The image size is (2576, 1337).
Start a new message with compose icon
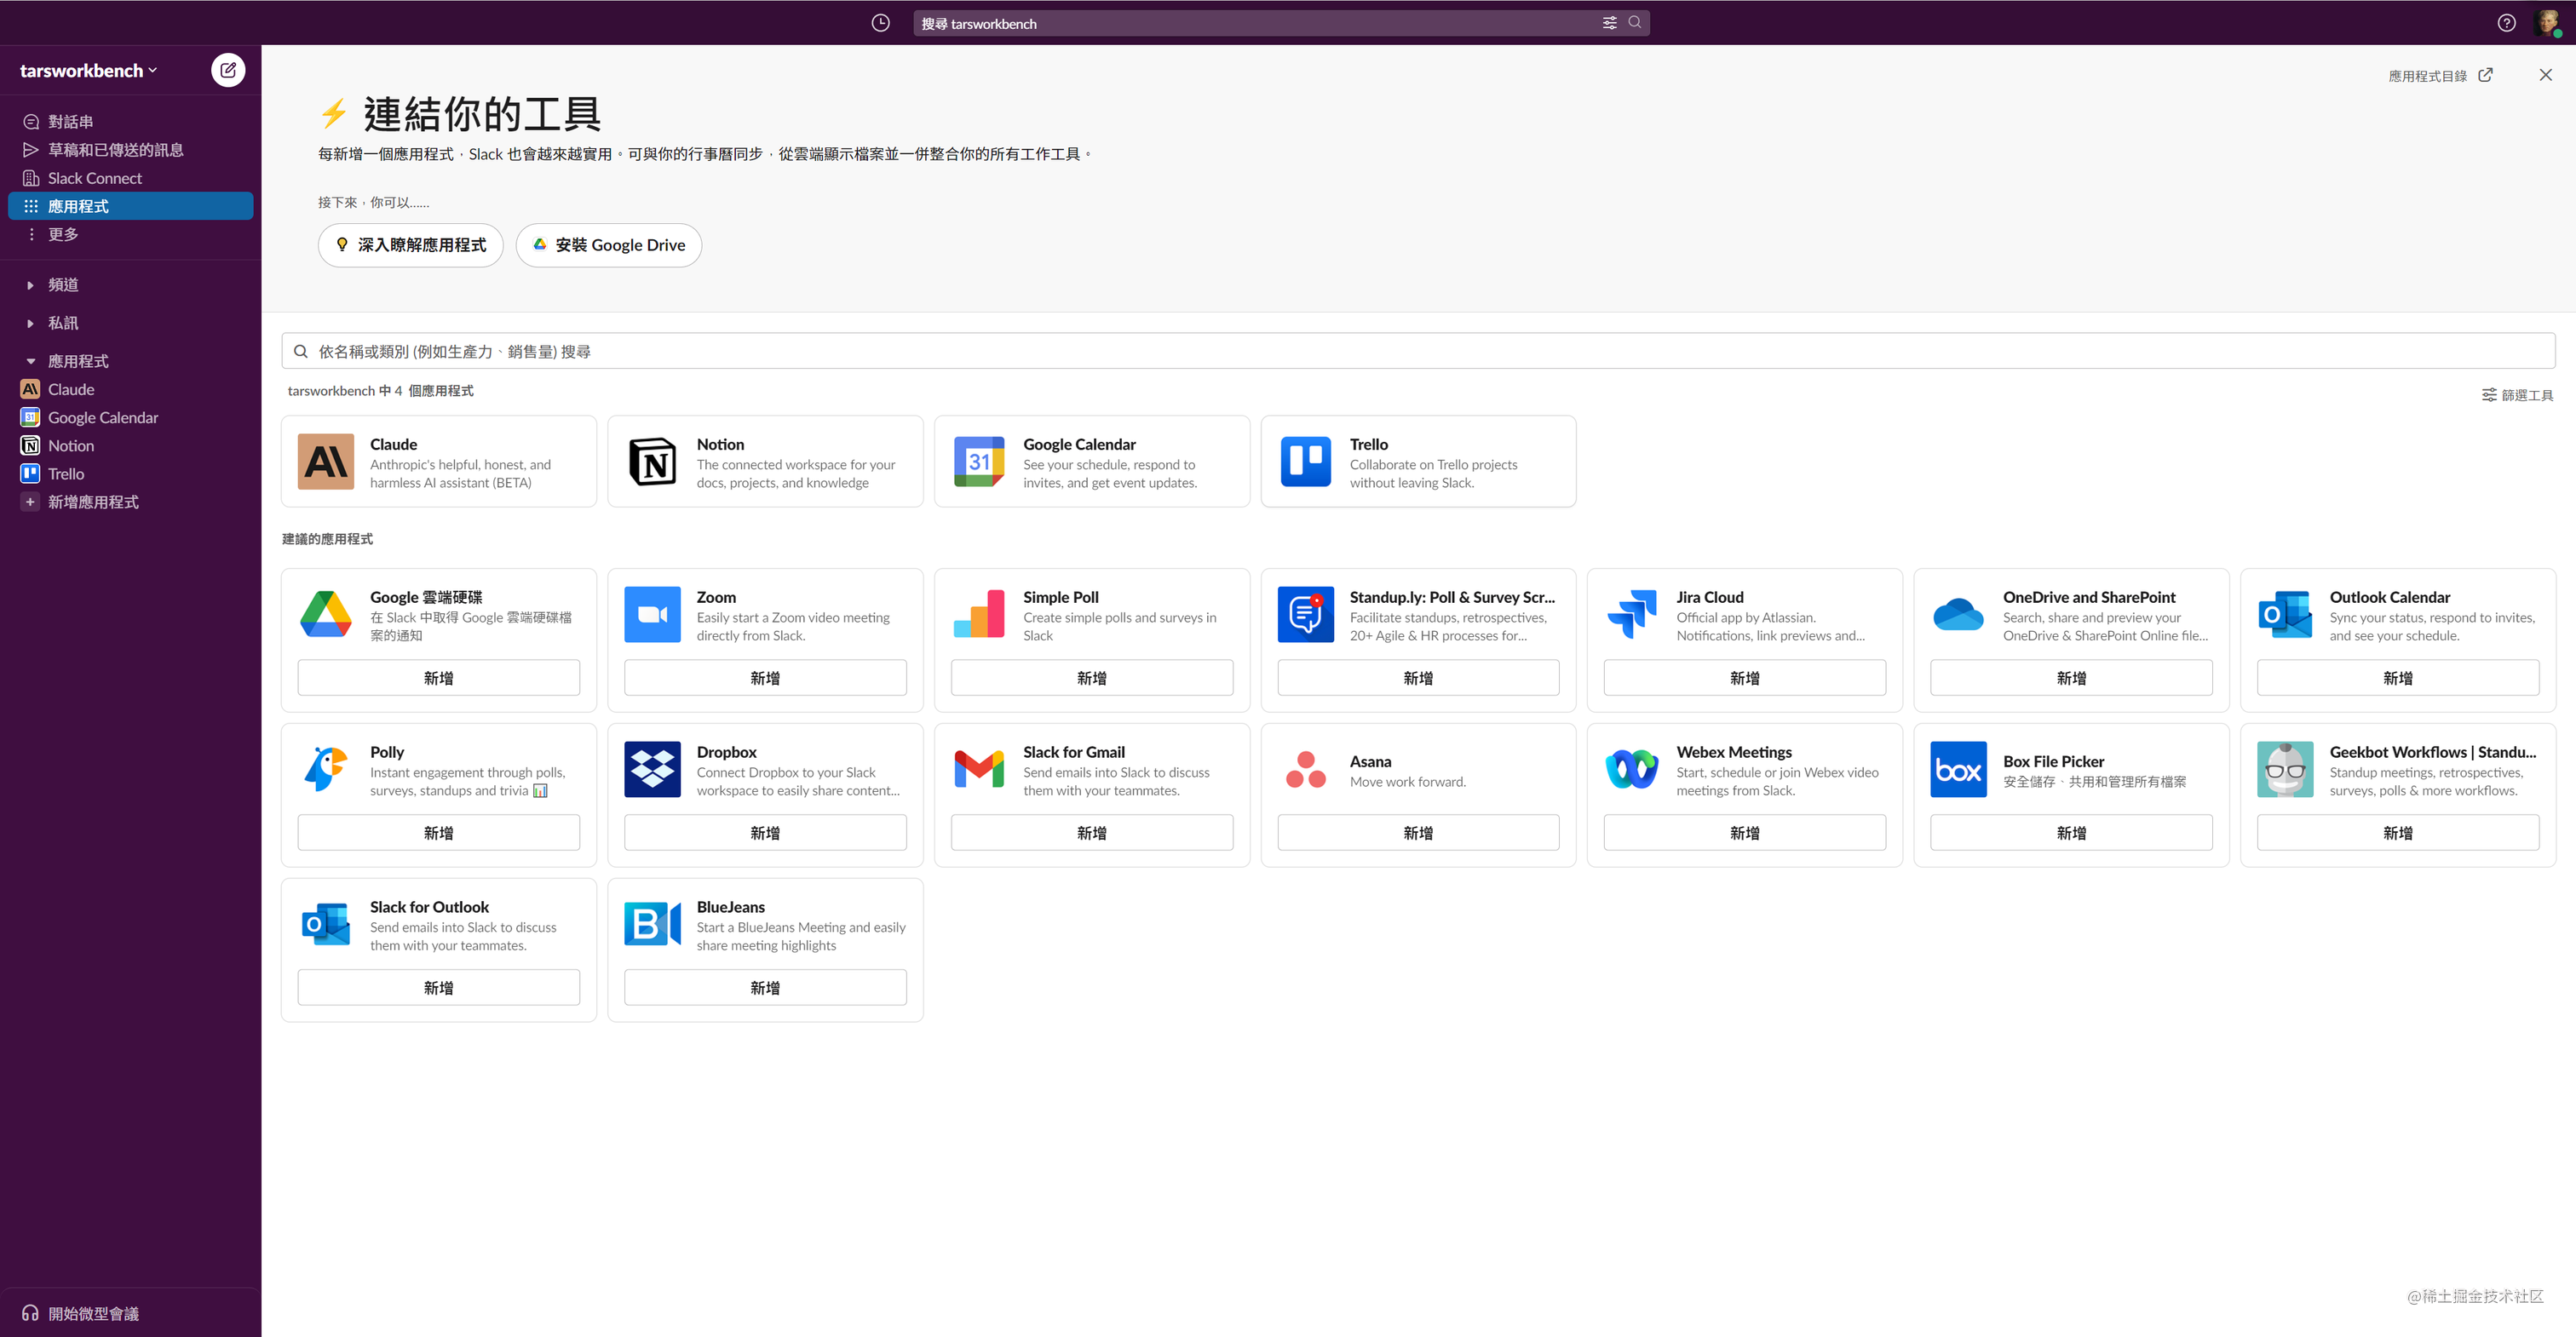[x=228, y=70]
